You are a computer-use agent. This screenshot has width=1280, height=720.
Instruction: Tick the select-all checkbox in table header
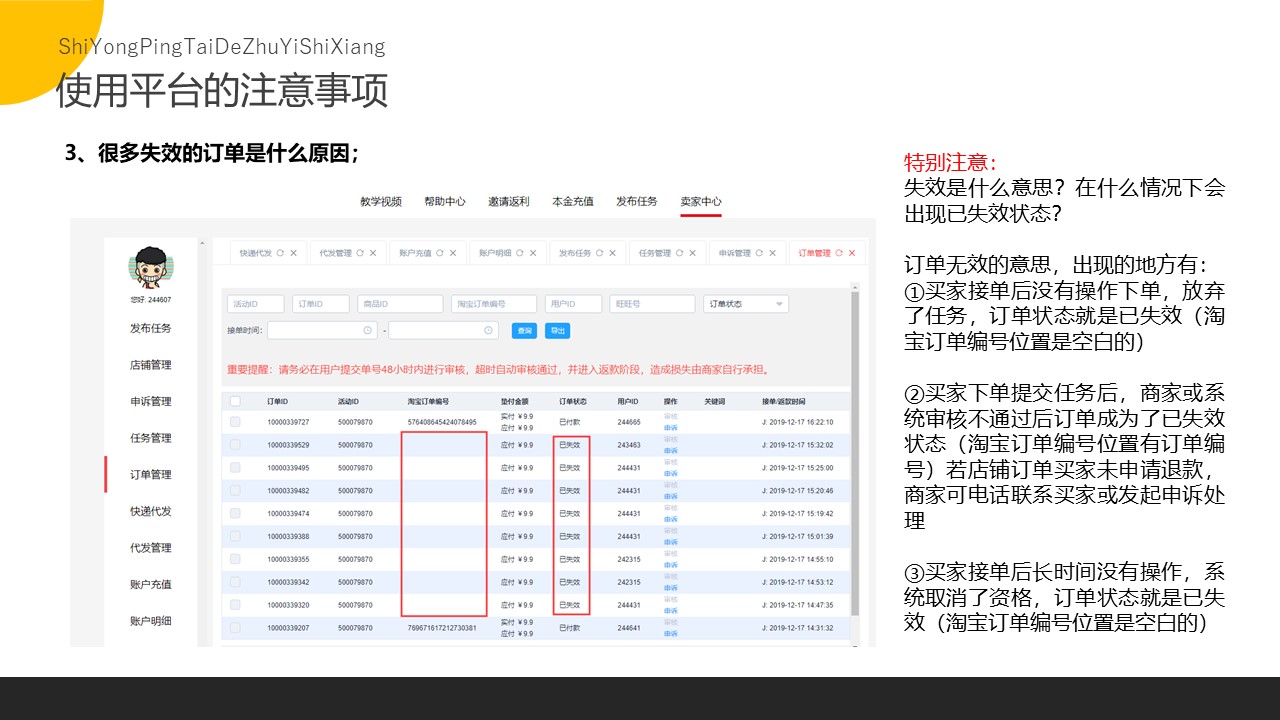(x=235, y=401)
